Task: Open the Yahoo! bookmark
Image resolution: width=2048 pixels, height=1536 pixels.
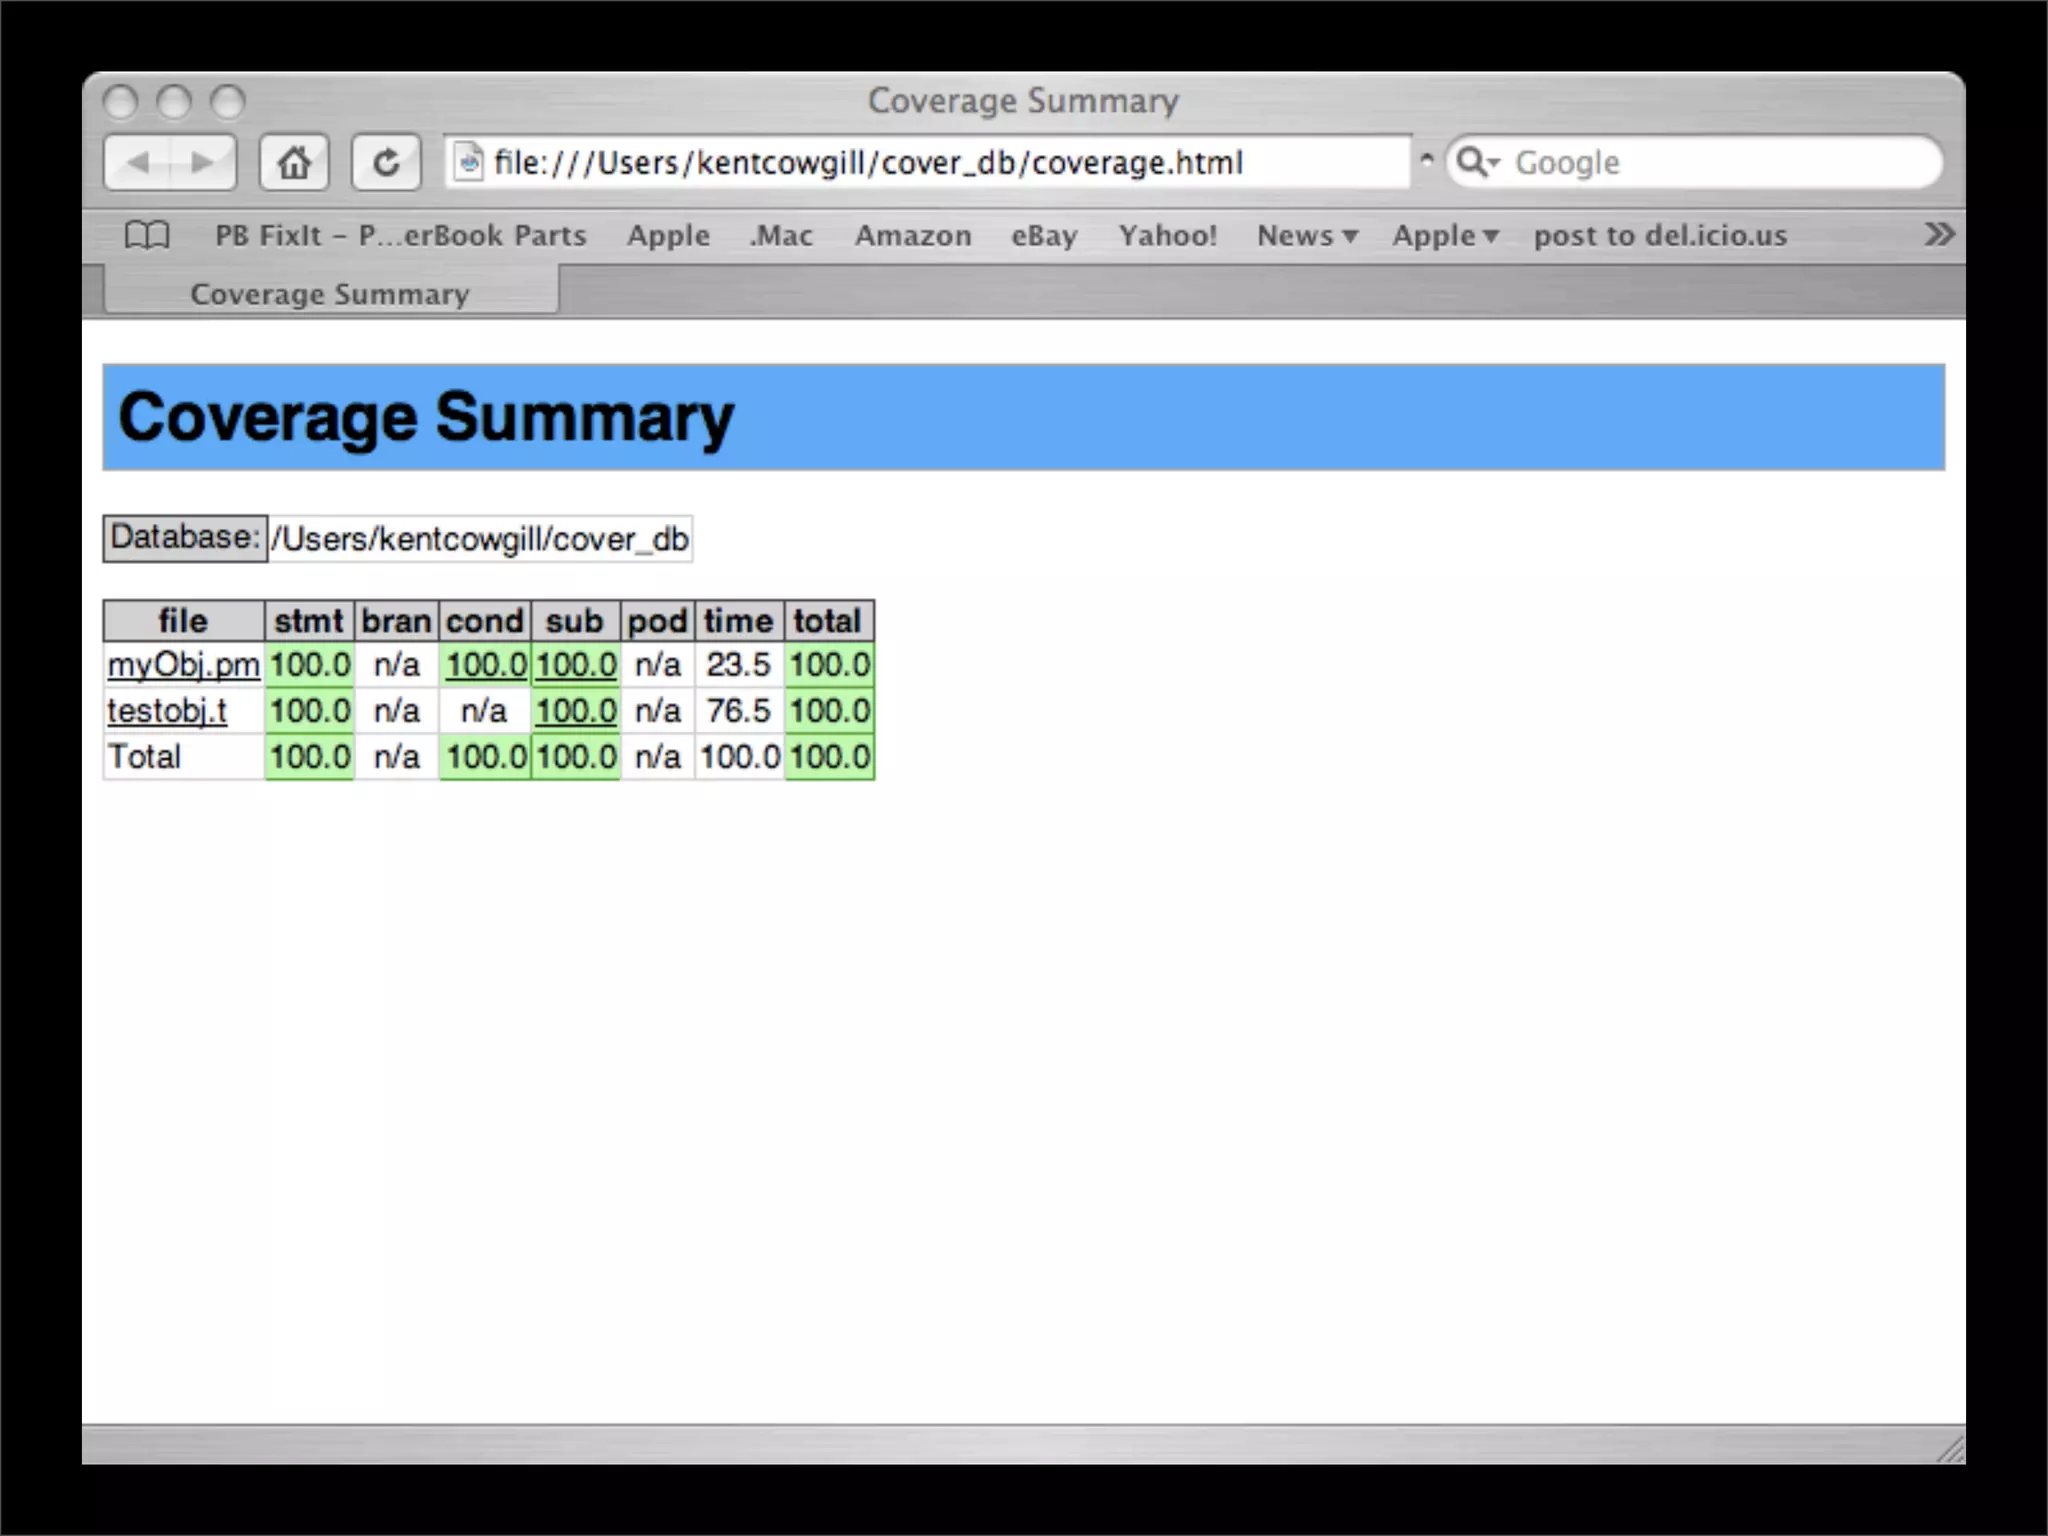Action: point(1168,236)
